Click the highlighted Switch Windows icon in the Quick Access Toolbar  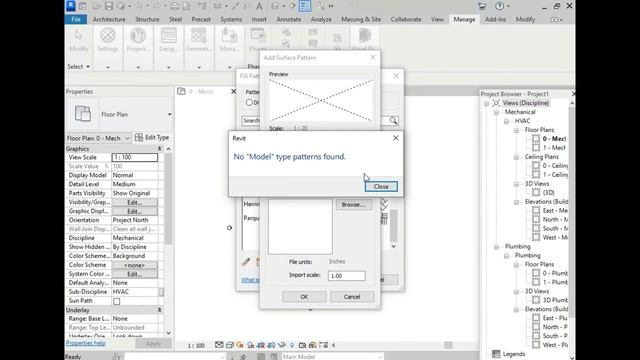(x=305, y=6)
